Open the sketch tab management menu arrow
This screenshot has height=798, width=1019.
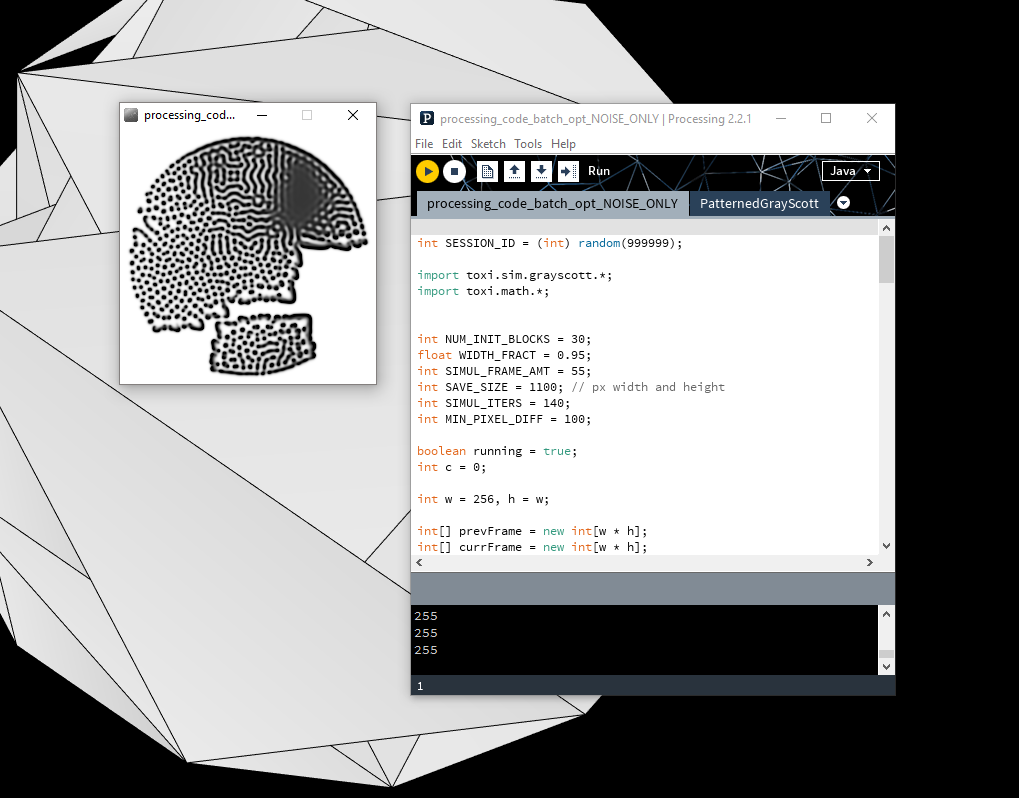coord(843,202)
